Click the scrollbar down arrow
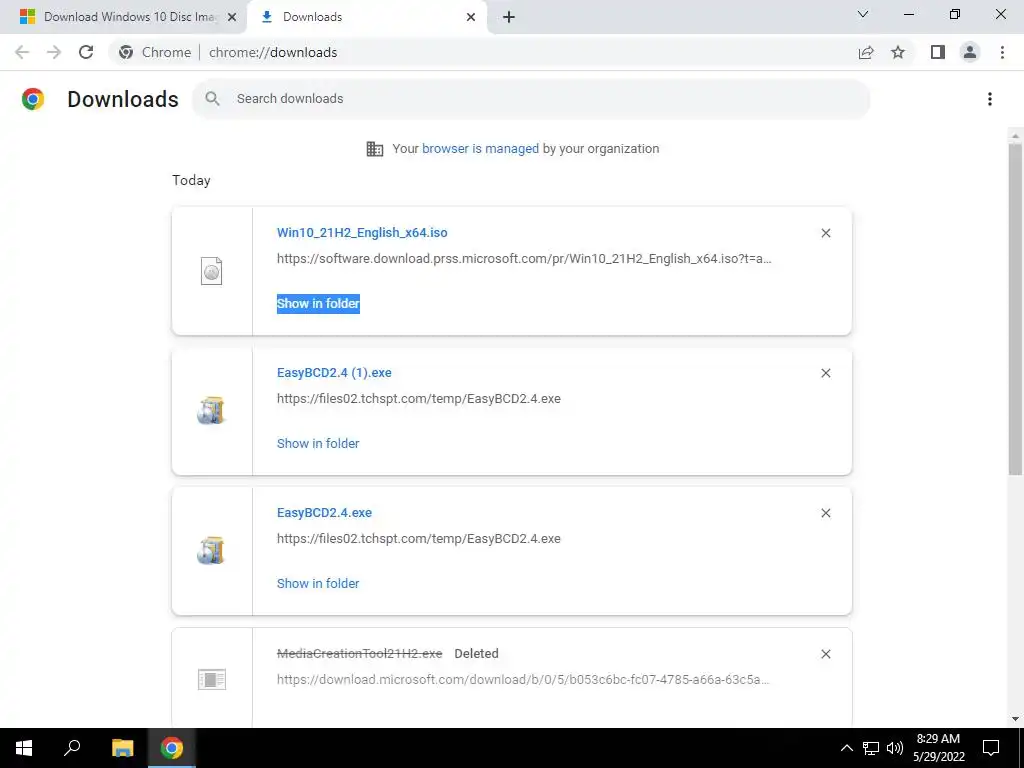 [1014, 719]
